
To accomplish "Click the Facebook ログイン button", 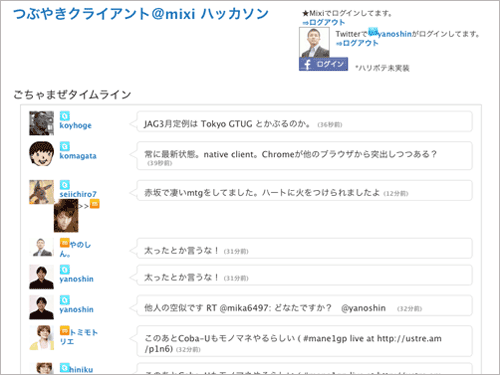I will [x=323, y=64].
